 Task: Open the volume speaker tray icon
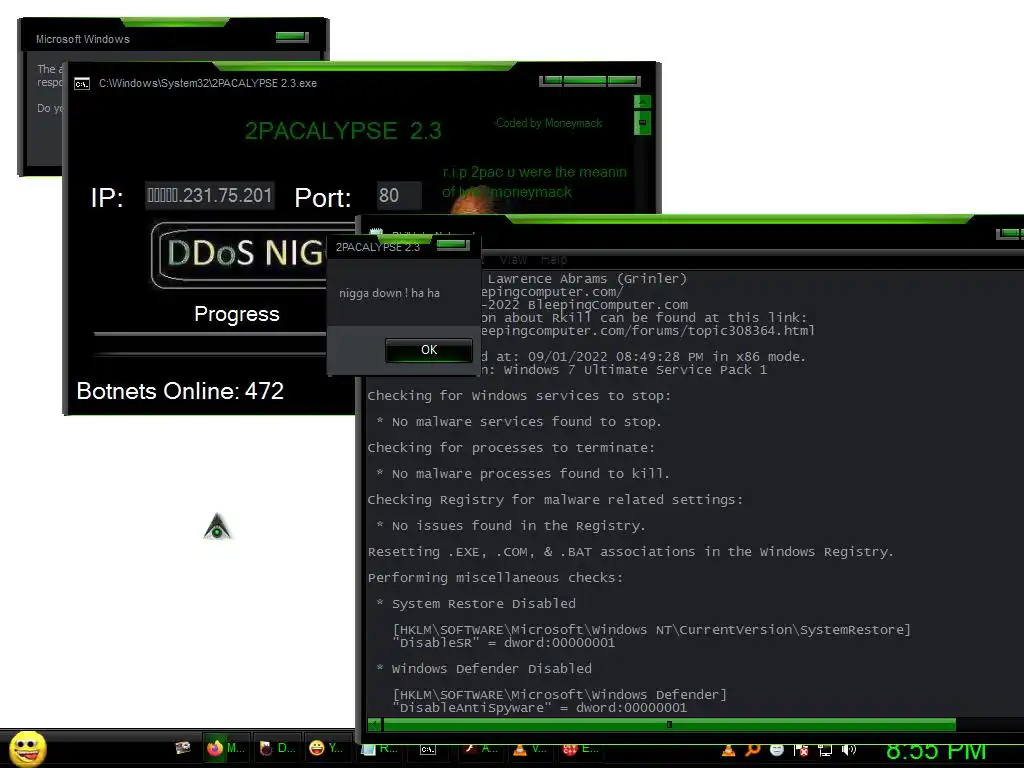click(x=848, y=750)
